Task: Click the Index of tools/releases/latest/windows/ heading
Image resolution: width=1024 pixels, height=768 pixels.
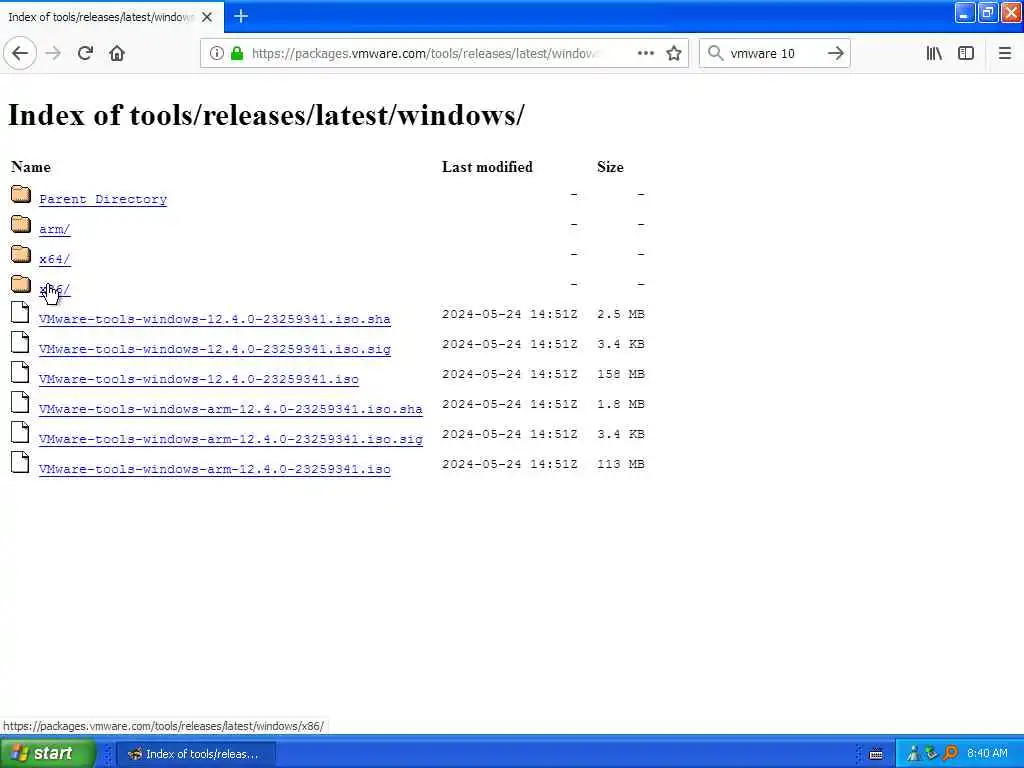Action: (x=266, y=115)
